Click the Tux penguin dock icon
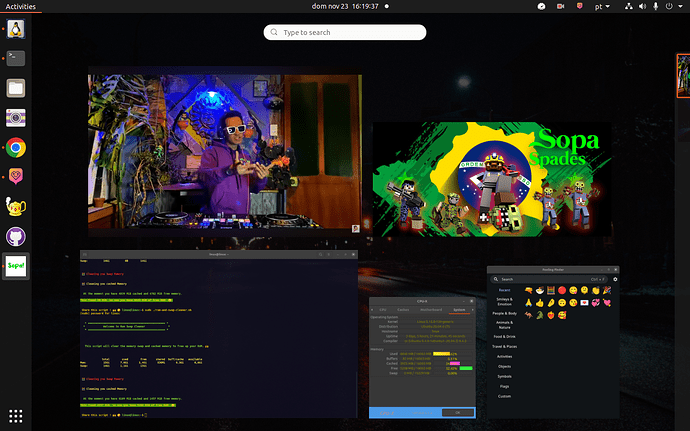The height and width of the screenshot is (431, 690). 16,27
